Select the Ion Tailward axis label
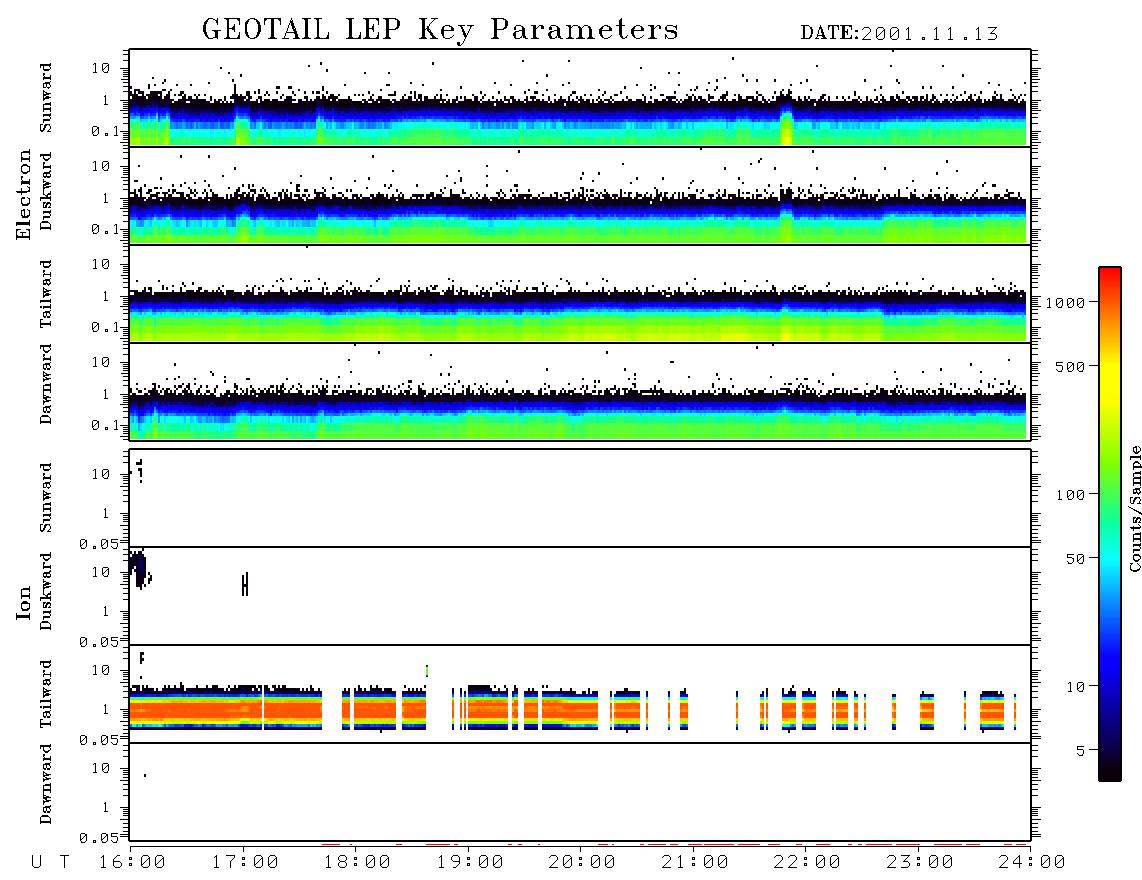This screenshot has width=1142, height=880. point(46,694)
